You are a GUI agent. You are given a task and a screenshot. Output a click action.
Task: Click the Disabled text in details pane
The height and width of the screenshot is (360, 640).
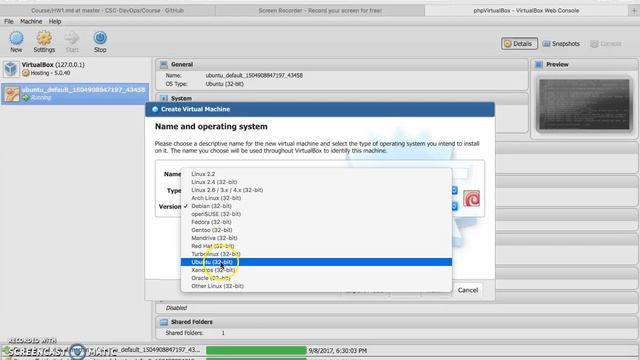tap(176, 308)
